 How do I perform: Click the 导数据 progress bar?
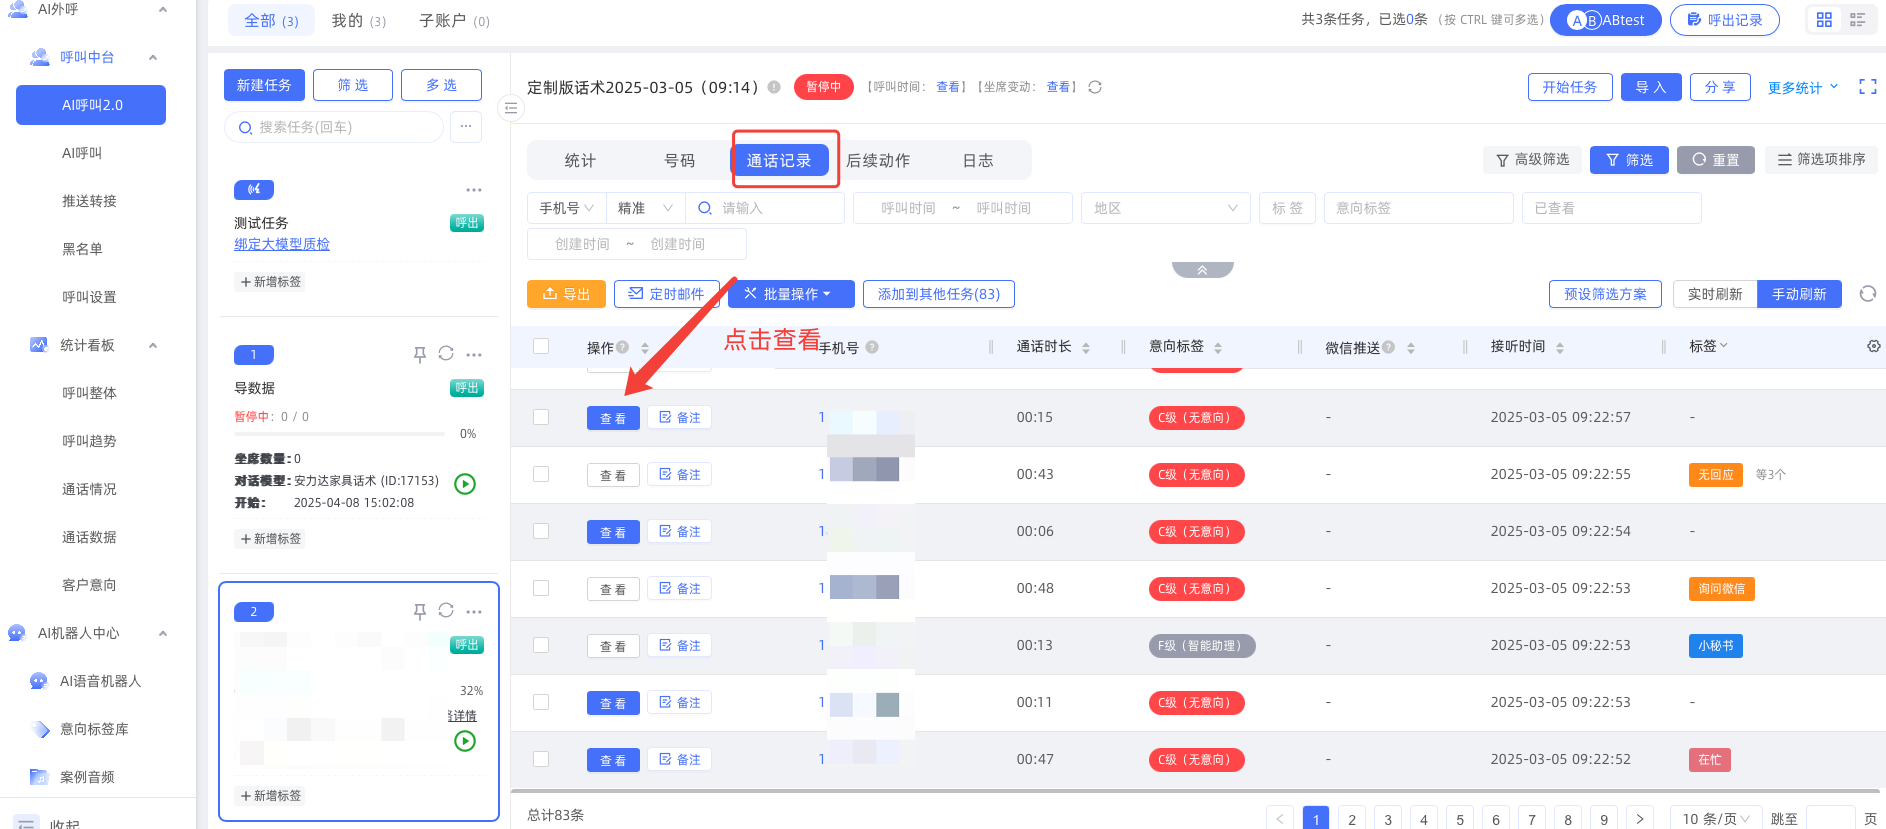click(x=339, y=434)
